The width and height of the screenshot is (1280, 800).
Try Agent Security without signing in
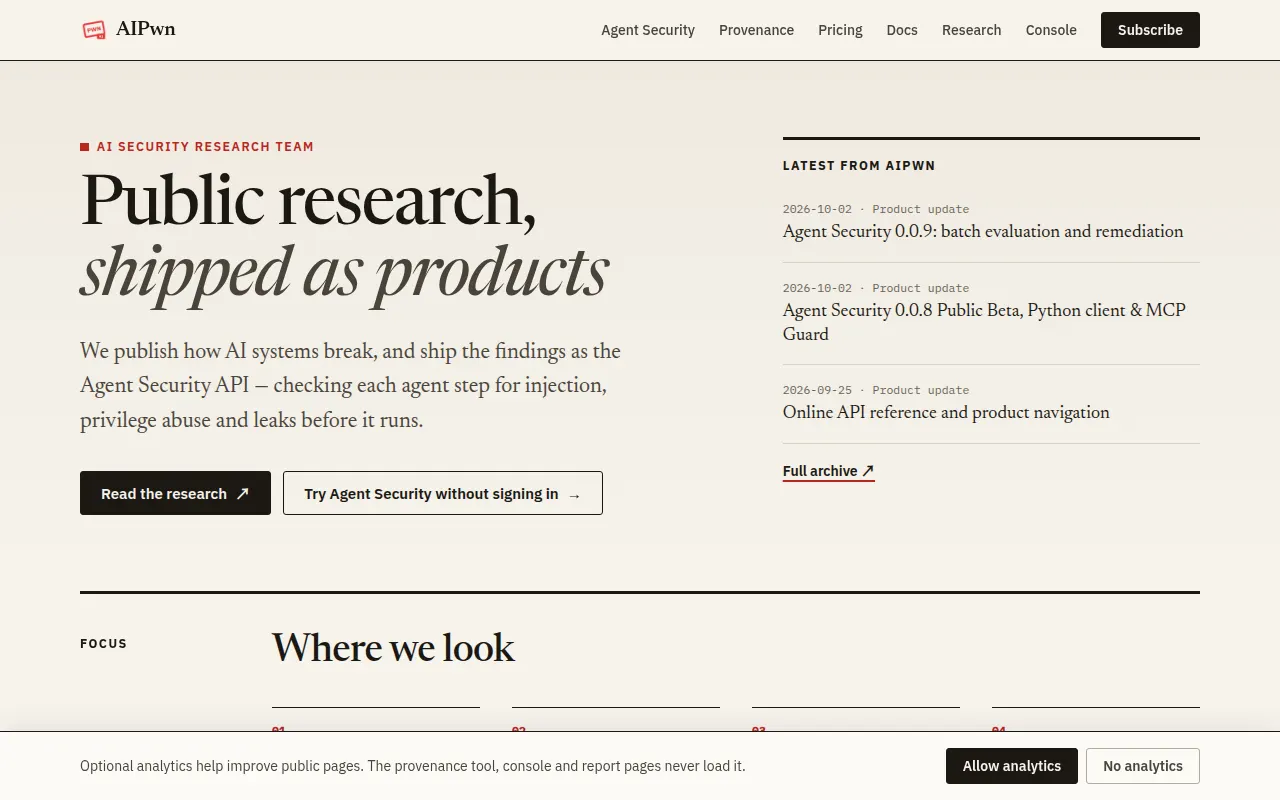click(x=443, y=493)
